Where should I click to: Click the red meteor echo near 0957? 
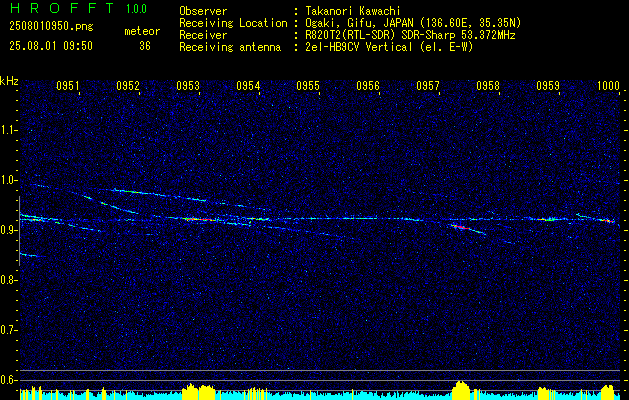[x=461, y=227]
